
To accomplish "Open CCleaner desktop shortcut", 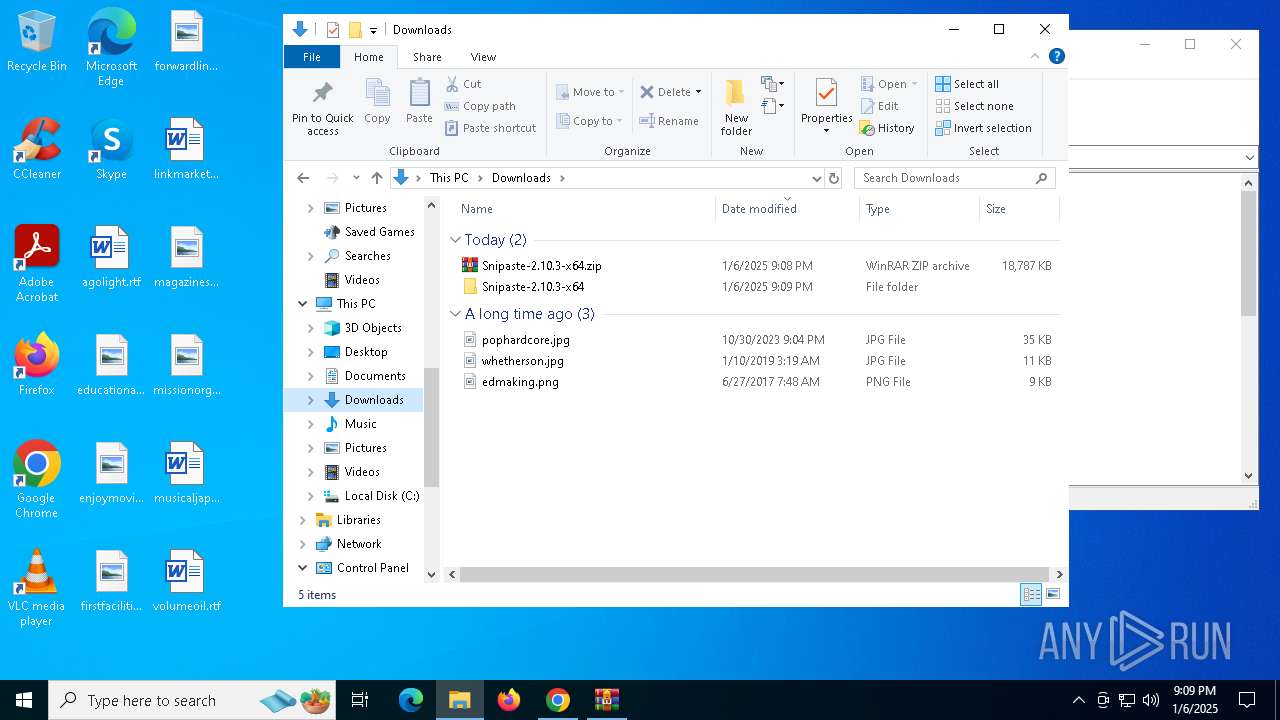I will tap(37, 149).
